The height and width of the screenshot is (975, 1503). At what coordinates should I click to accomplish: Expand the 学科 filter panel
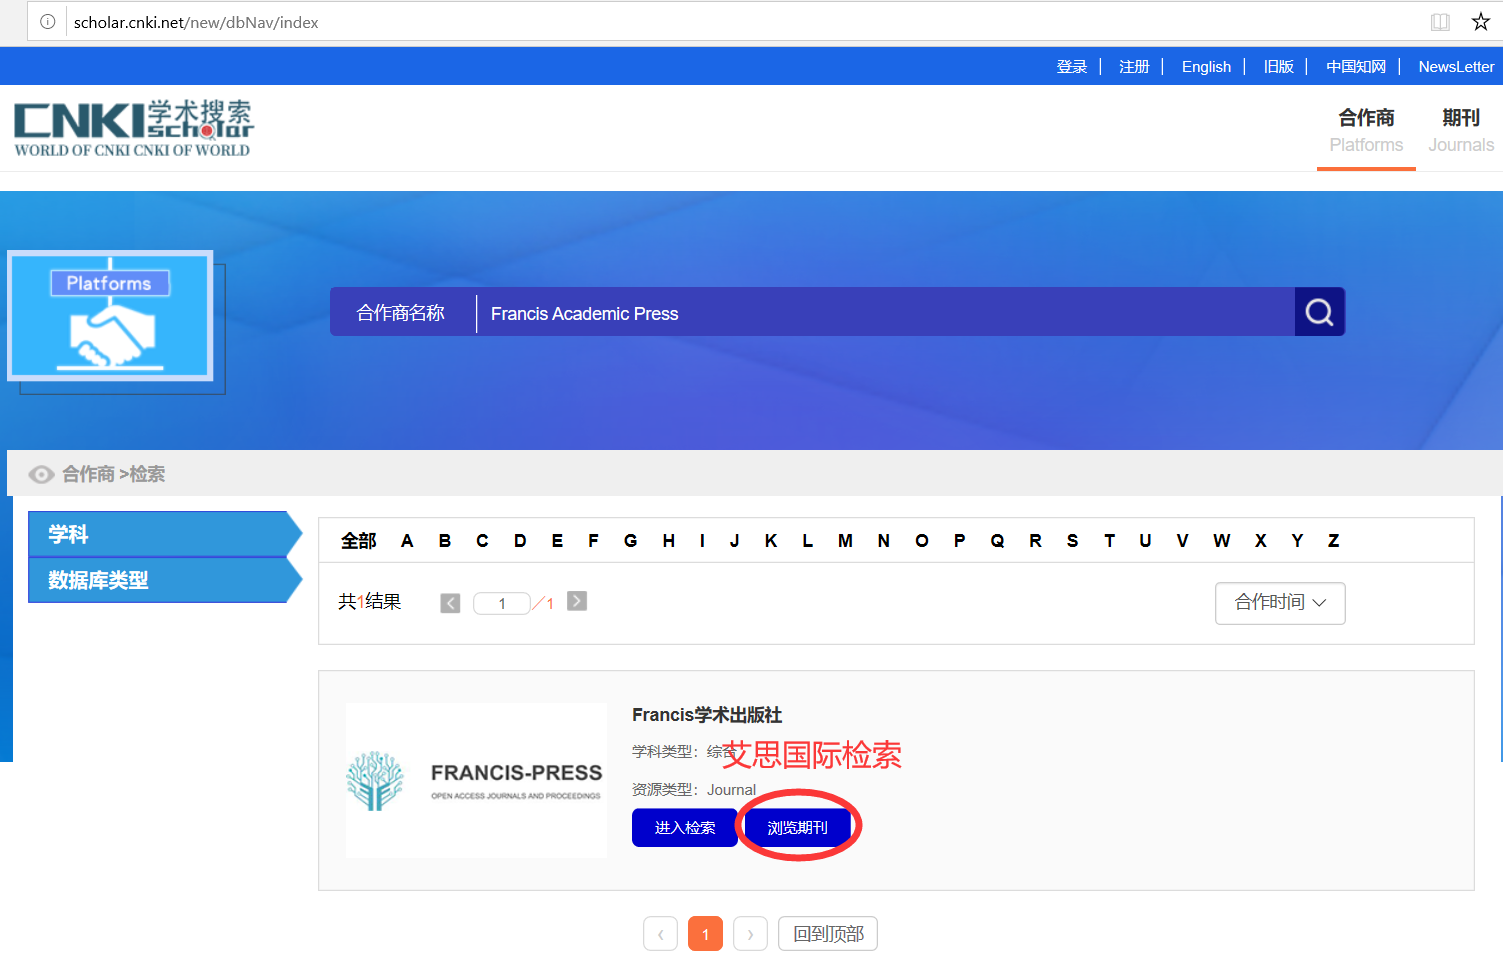[165, 534]
